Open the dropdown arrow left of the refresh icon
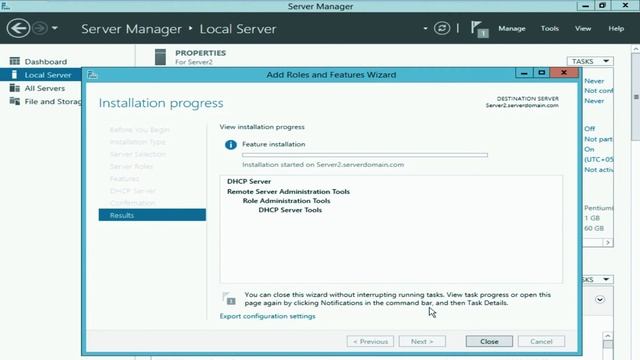 click(x=425, y=28)
